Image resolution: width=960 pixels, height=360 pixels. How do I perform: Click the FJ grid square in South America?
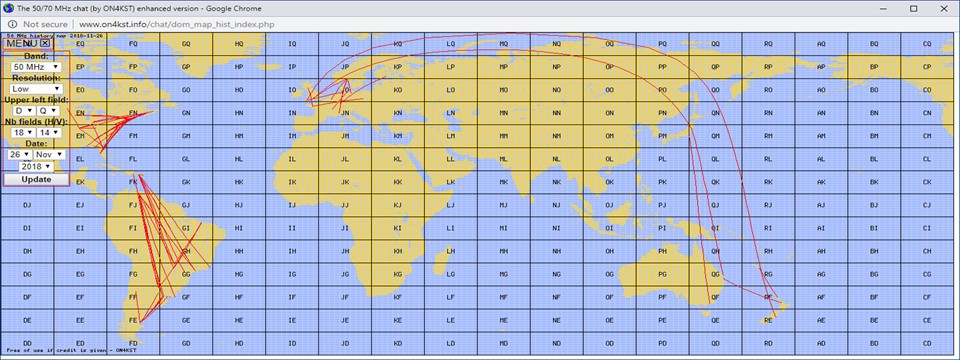click(133, 204)
